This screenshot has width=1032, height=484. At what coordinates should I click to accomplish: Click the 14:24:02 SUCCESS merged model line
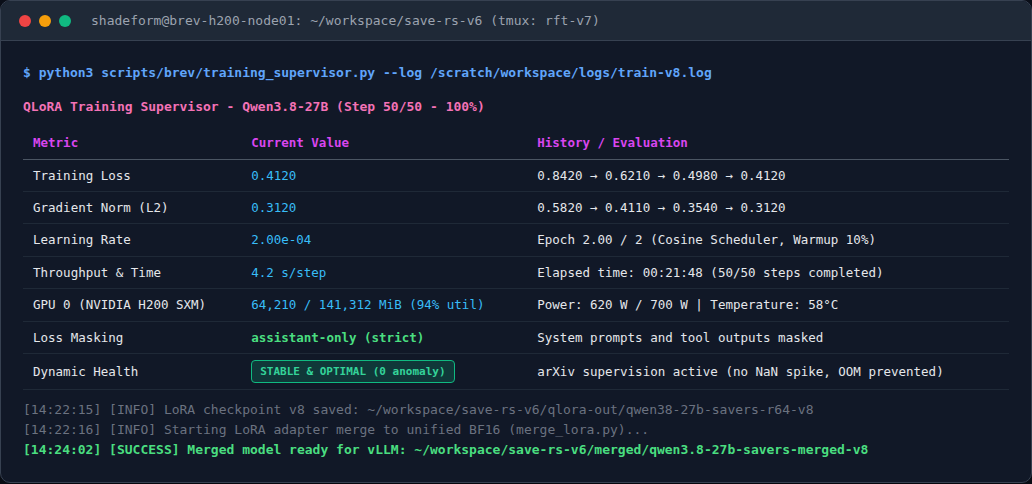(446, 450)
